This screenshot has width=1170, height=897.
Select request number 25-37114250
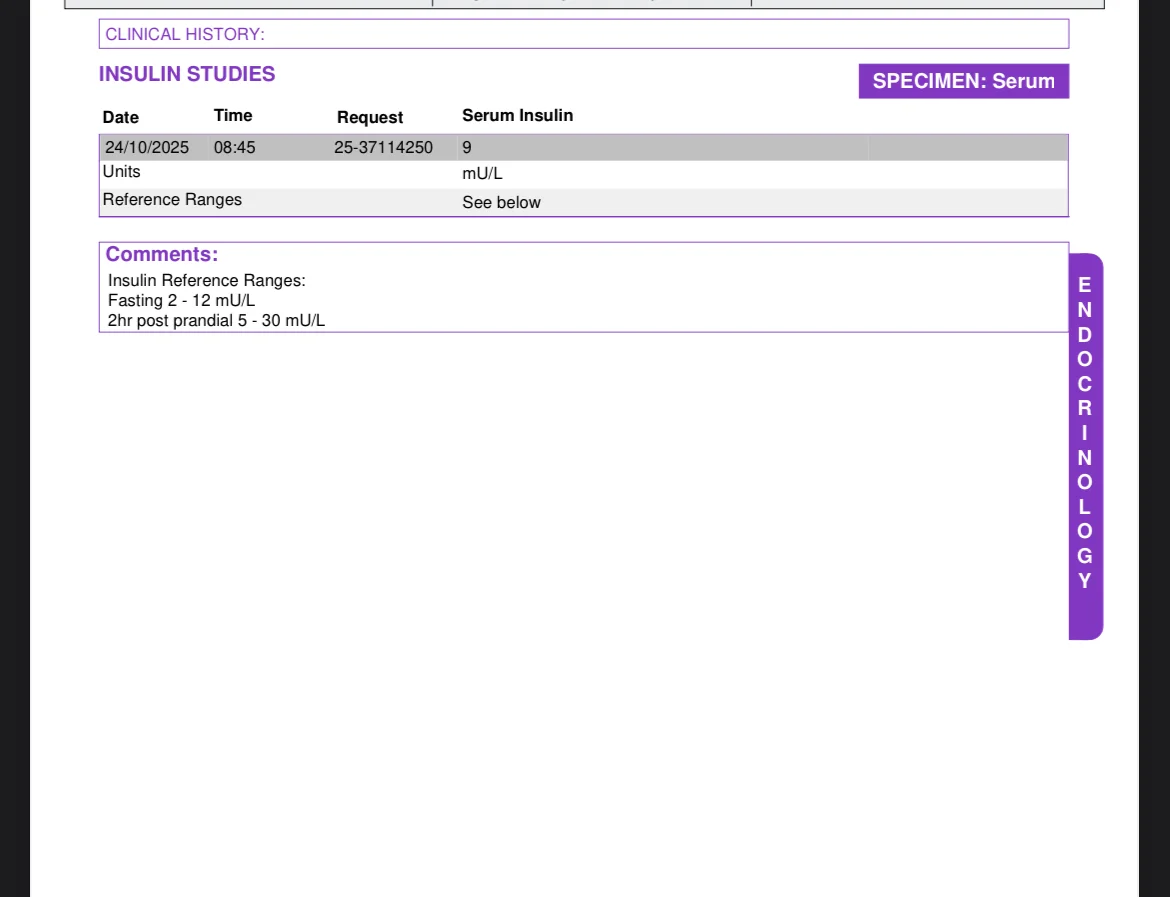coord(384,148)
